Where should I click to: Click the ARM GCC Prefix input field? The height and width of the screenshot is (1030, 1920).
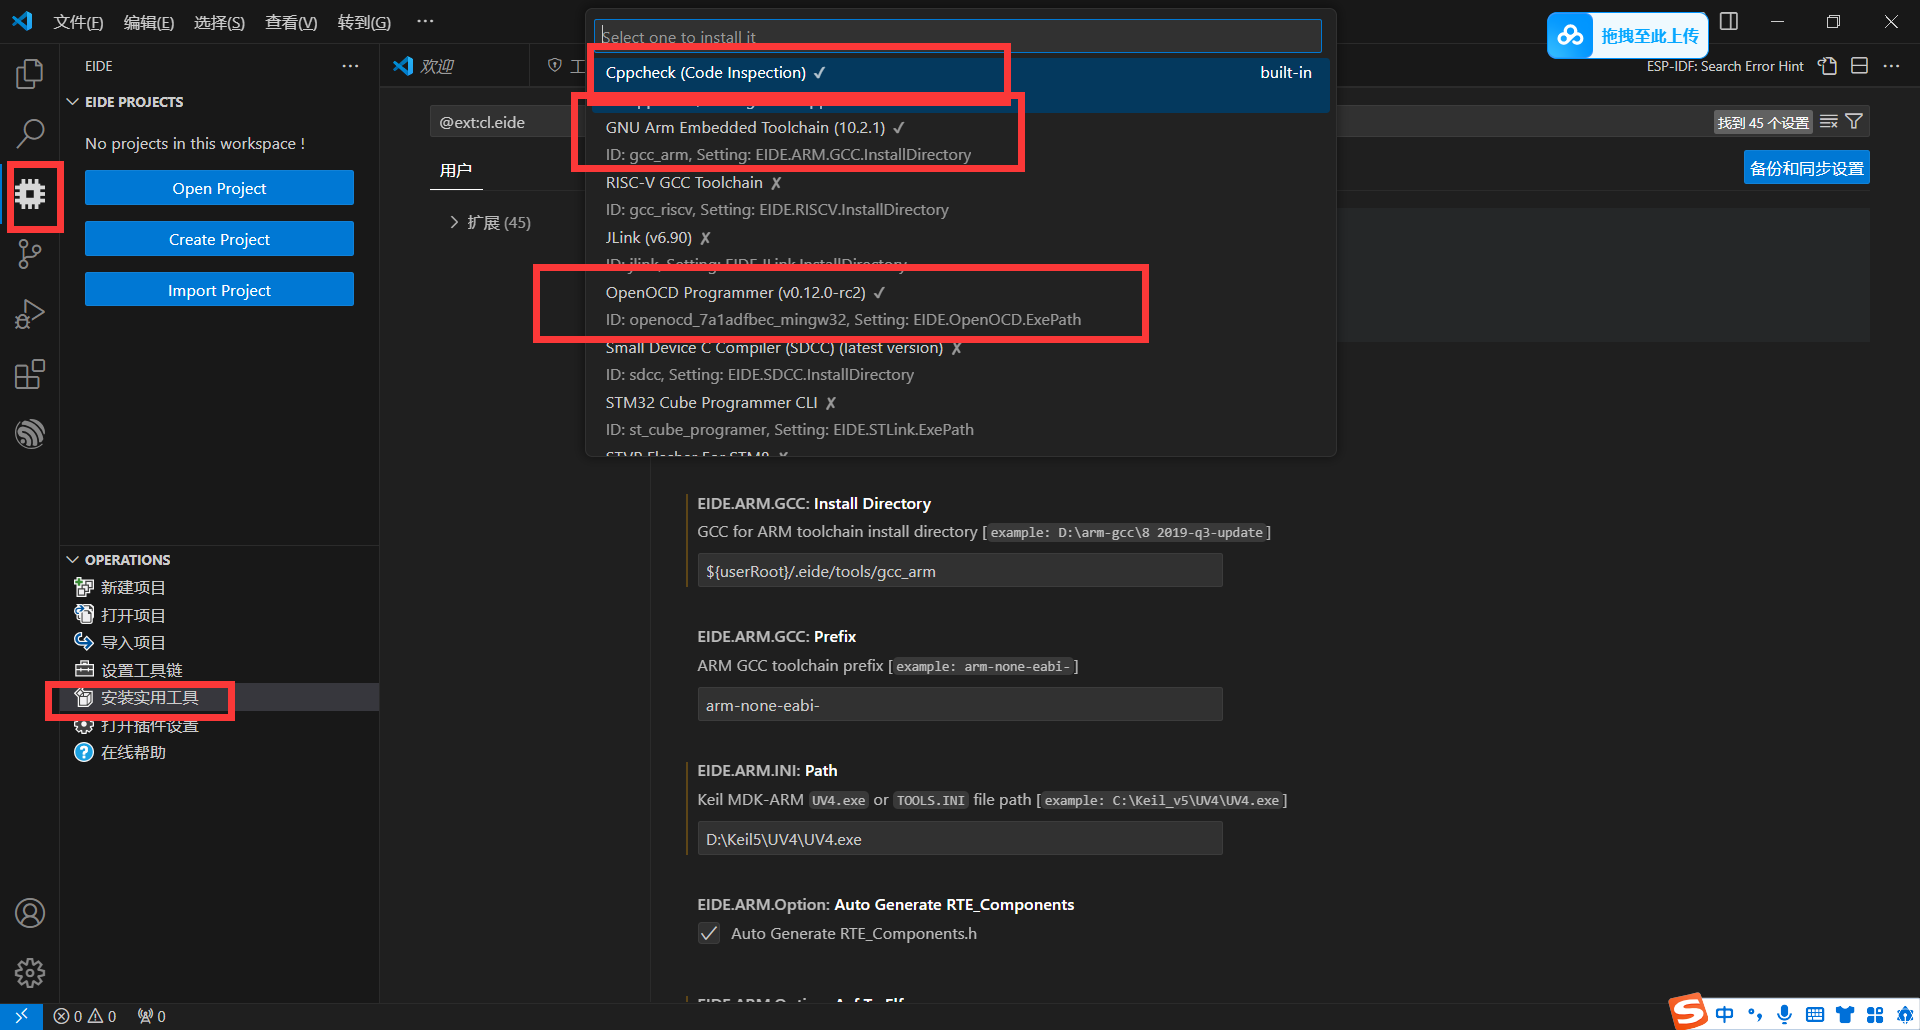tap(960, 704)
